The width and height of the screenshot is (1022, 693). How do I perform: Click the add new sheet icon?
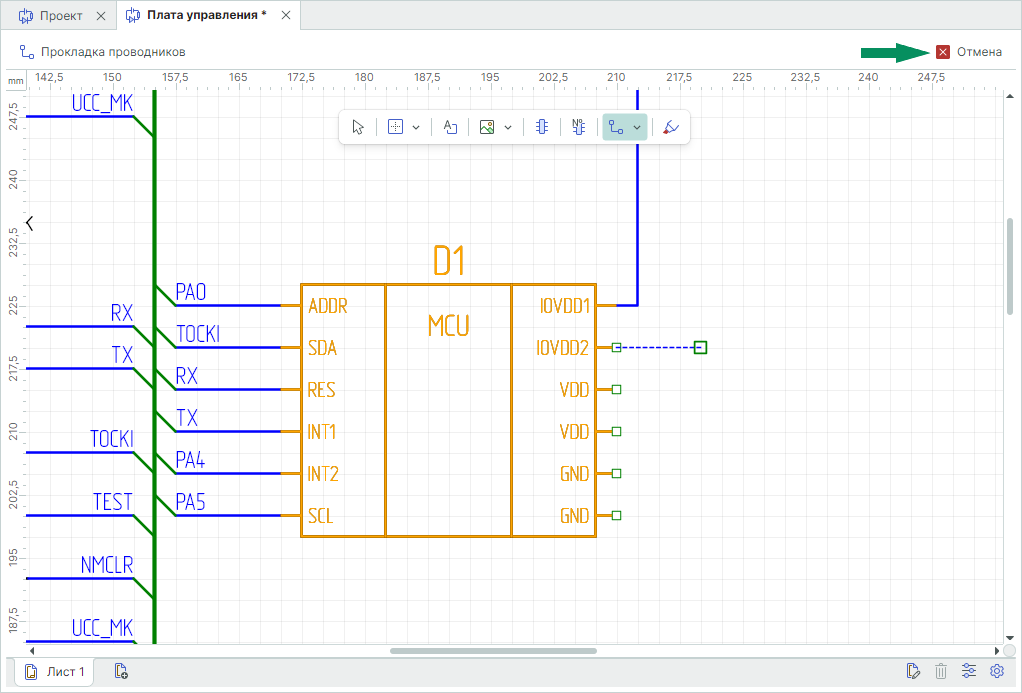[x=121, y=671]
